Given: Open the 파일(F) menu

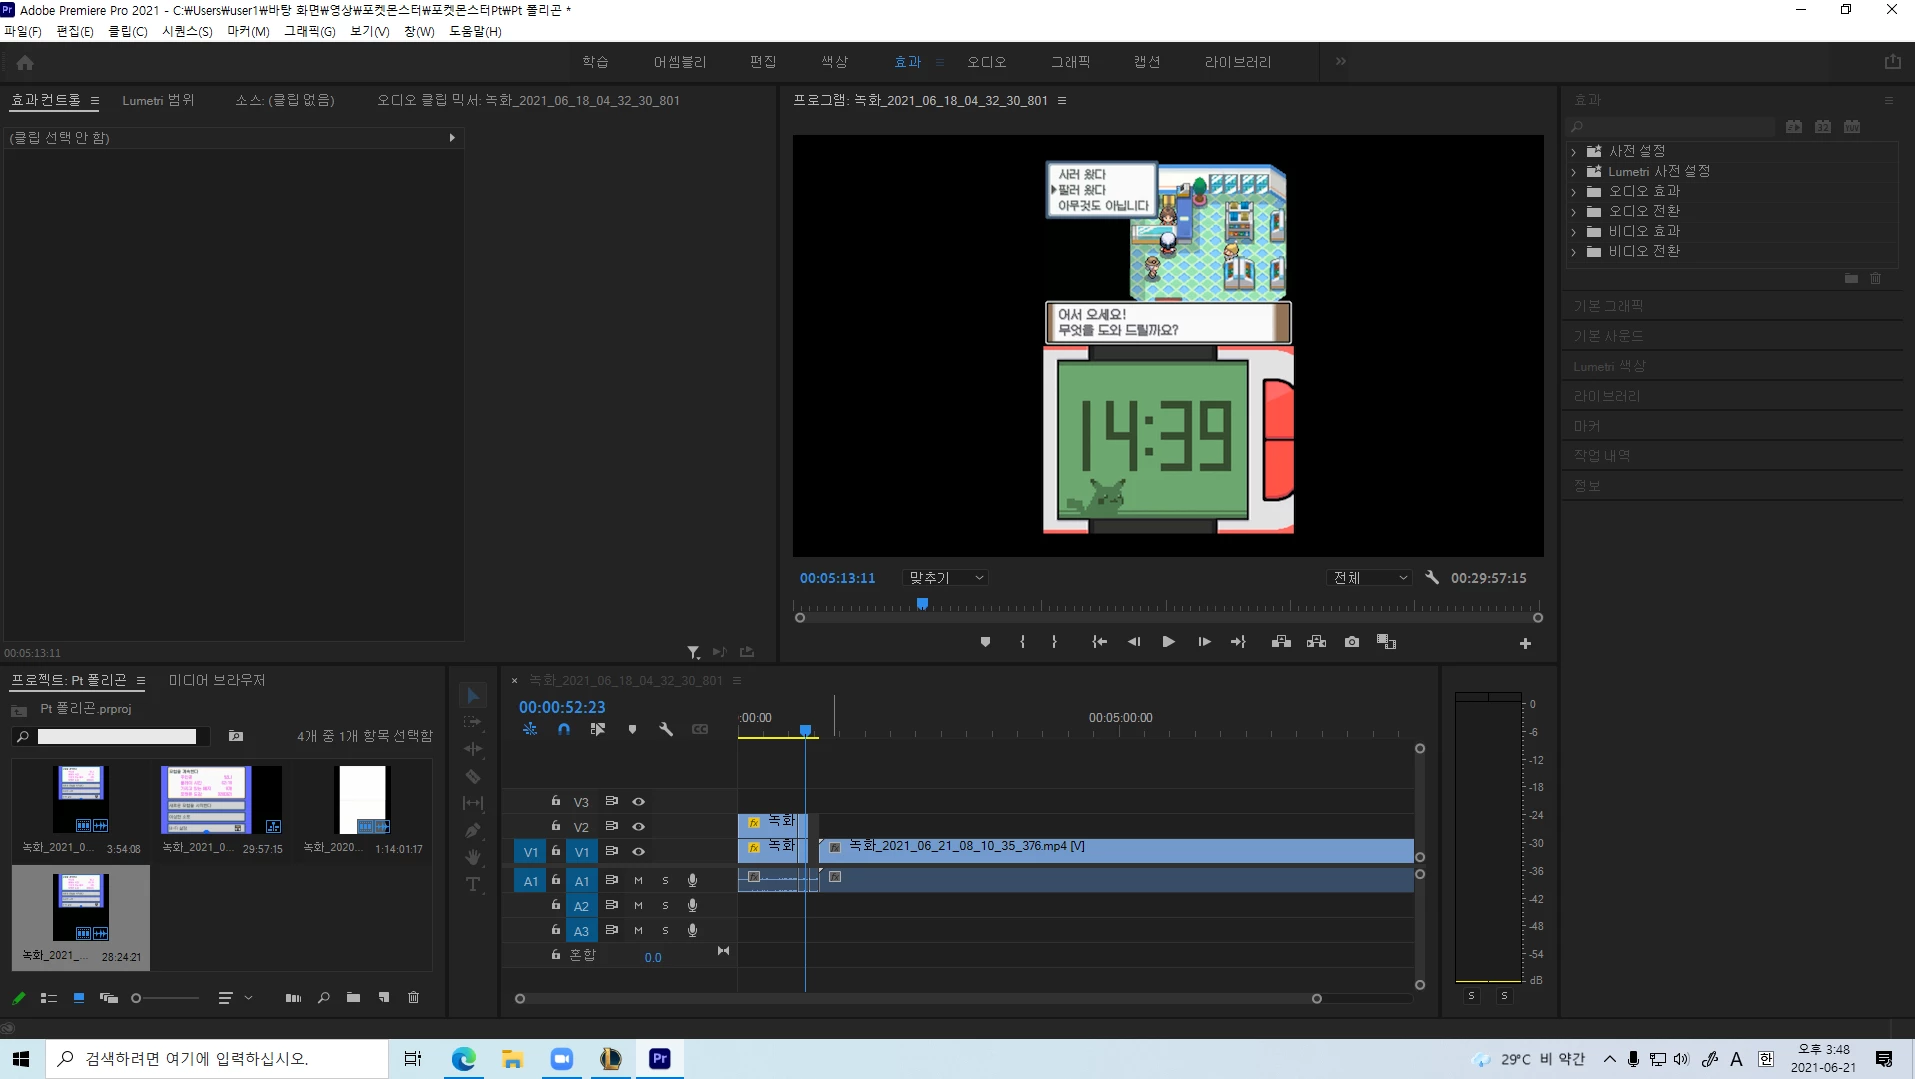Looking at the screenshot, I should [x=22, y=31].
